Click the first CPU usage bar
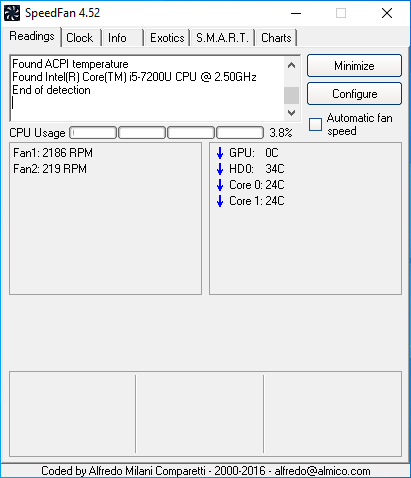 click(93, 133)
